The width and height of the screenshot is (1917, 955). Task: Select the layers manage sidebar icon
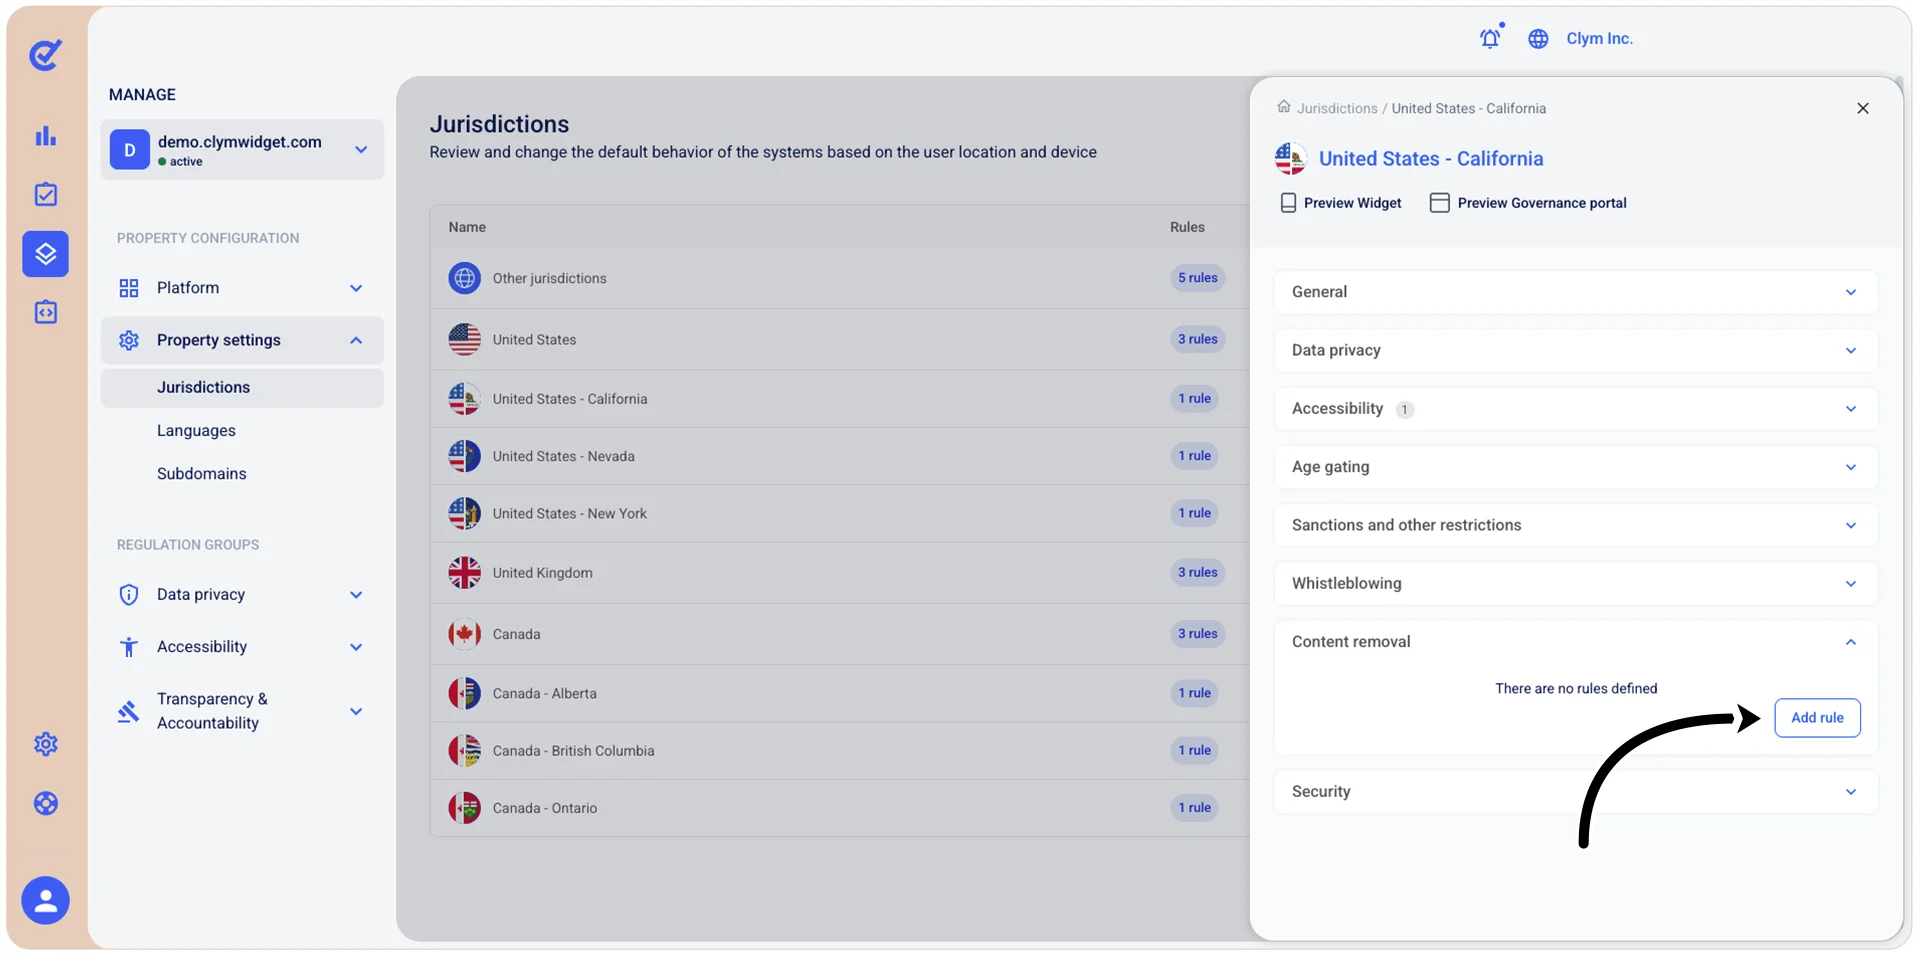pyautogui.click(x=46, y=254)
